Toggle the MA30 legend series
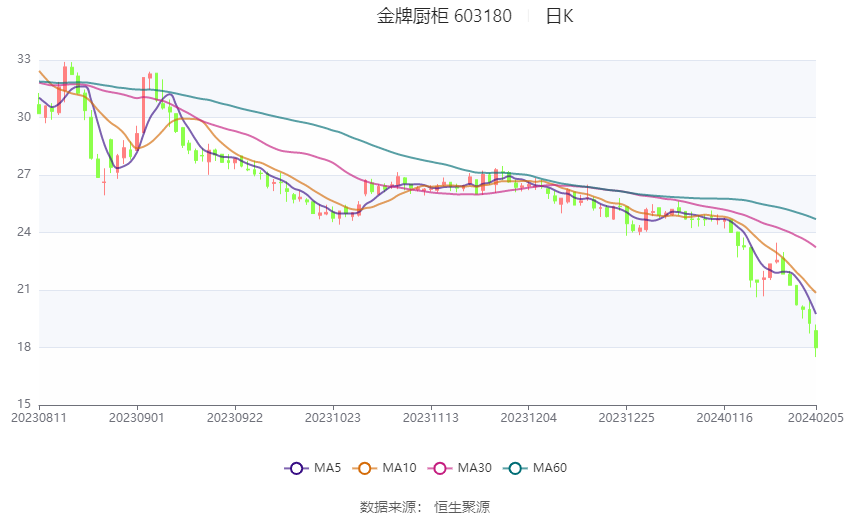 coord(460,468)
